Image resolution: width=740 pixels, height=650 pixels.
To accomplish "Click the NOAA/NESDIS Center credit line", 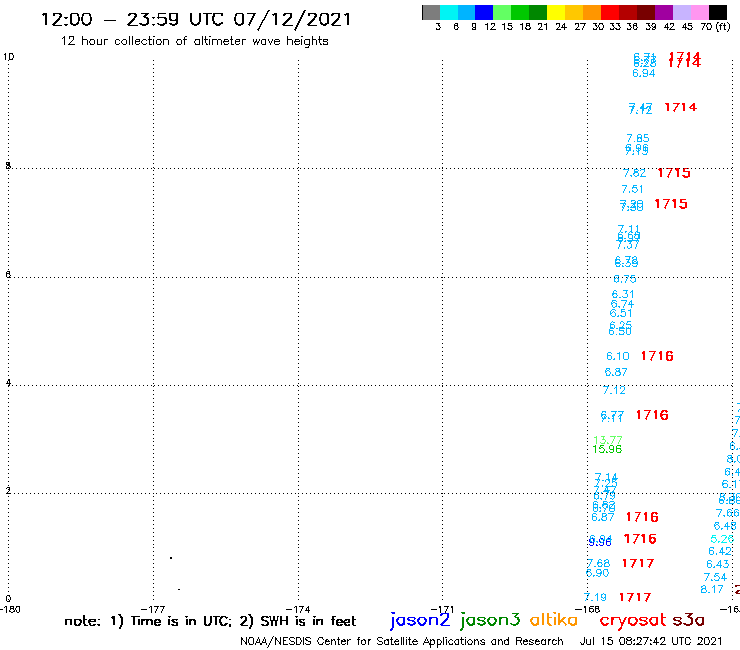I will coord(402,642).
